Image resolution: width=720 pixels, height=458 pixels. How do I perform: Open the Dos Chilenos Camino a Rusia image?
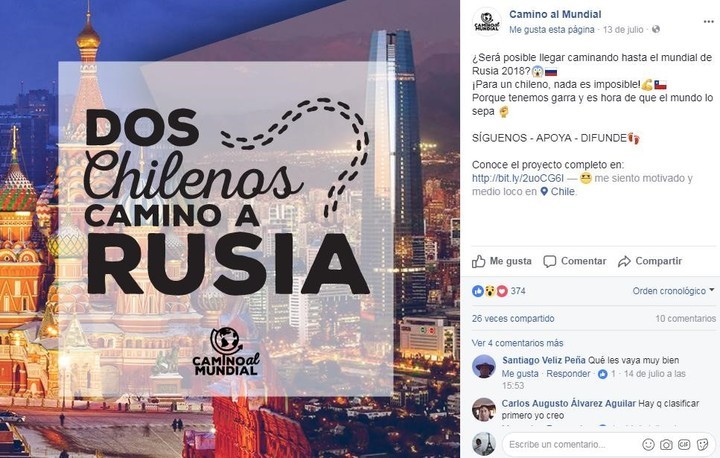[x=230, y=229]
